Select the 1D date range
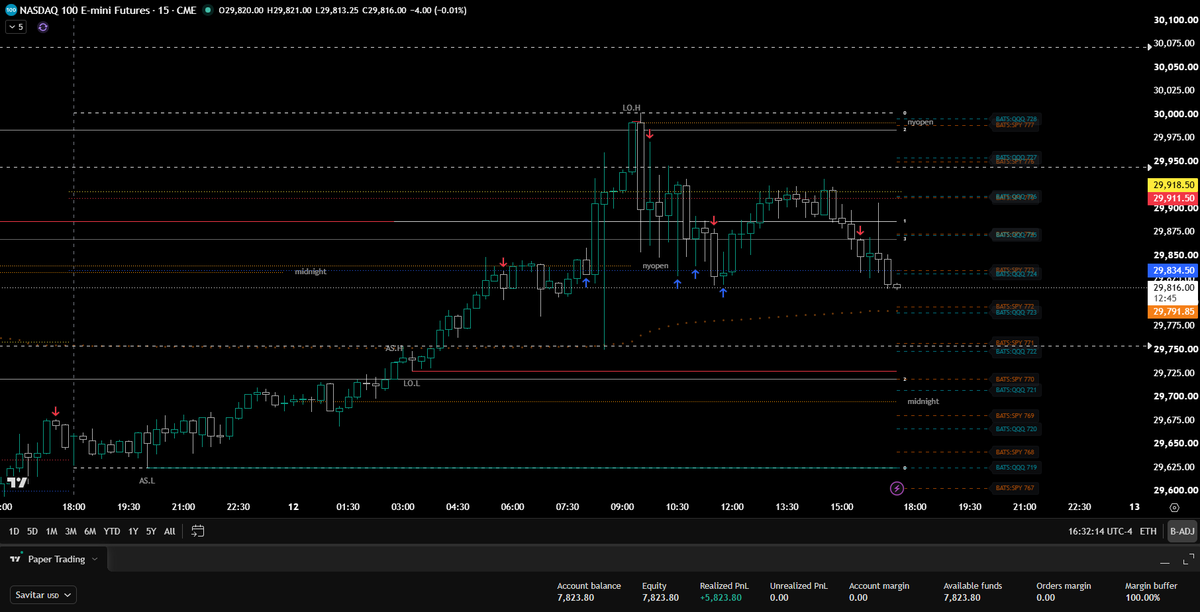 pyautogui.click(x=14, y=531)
